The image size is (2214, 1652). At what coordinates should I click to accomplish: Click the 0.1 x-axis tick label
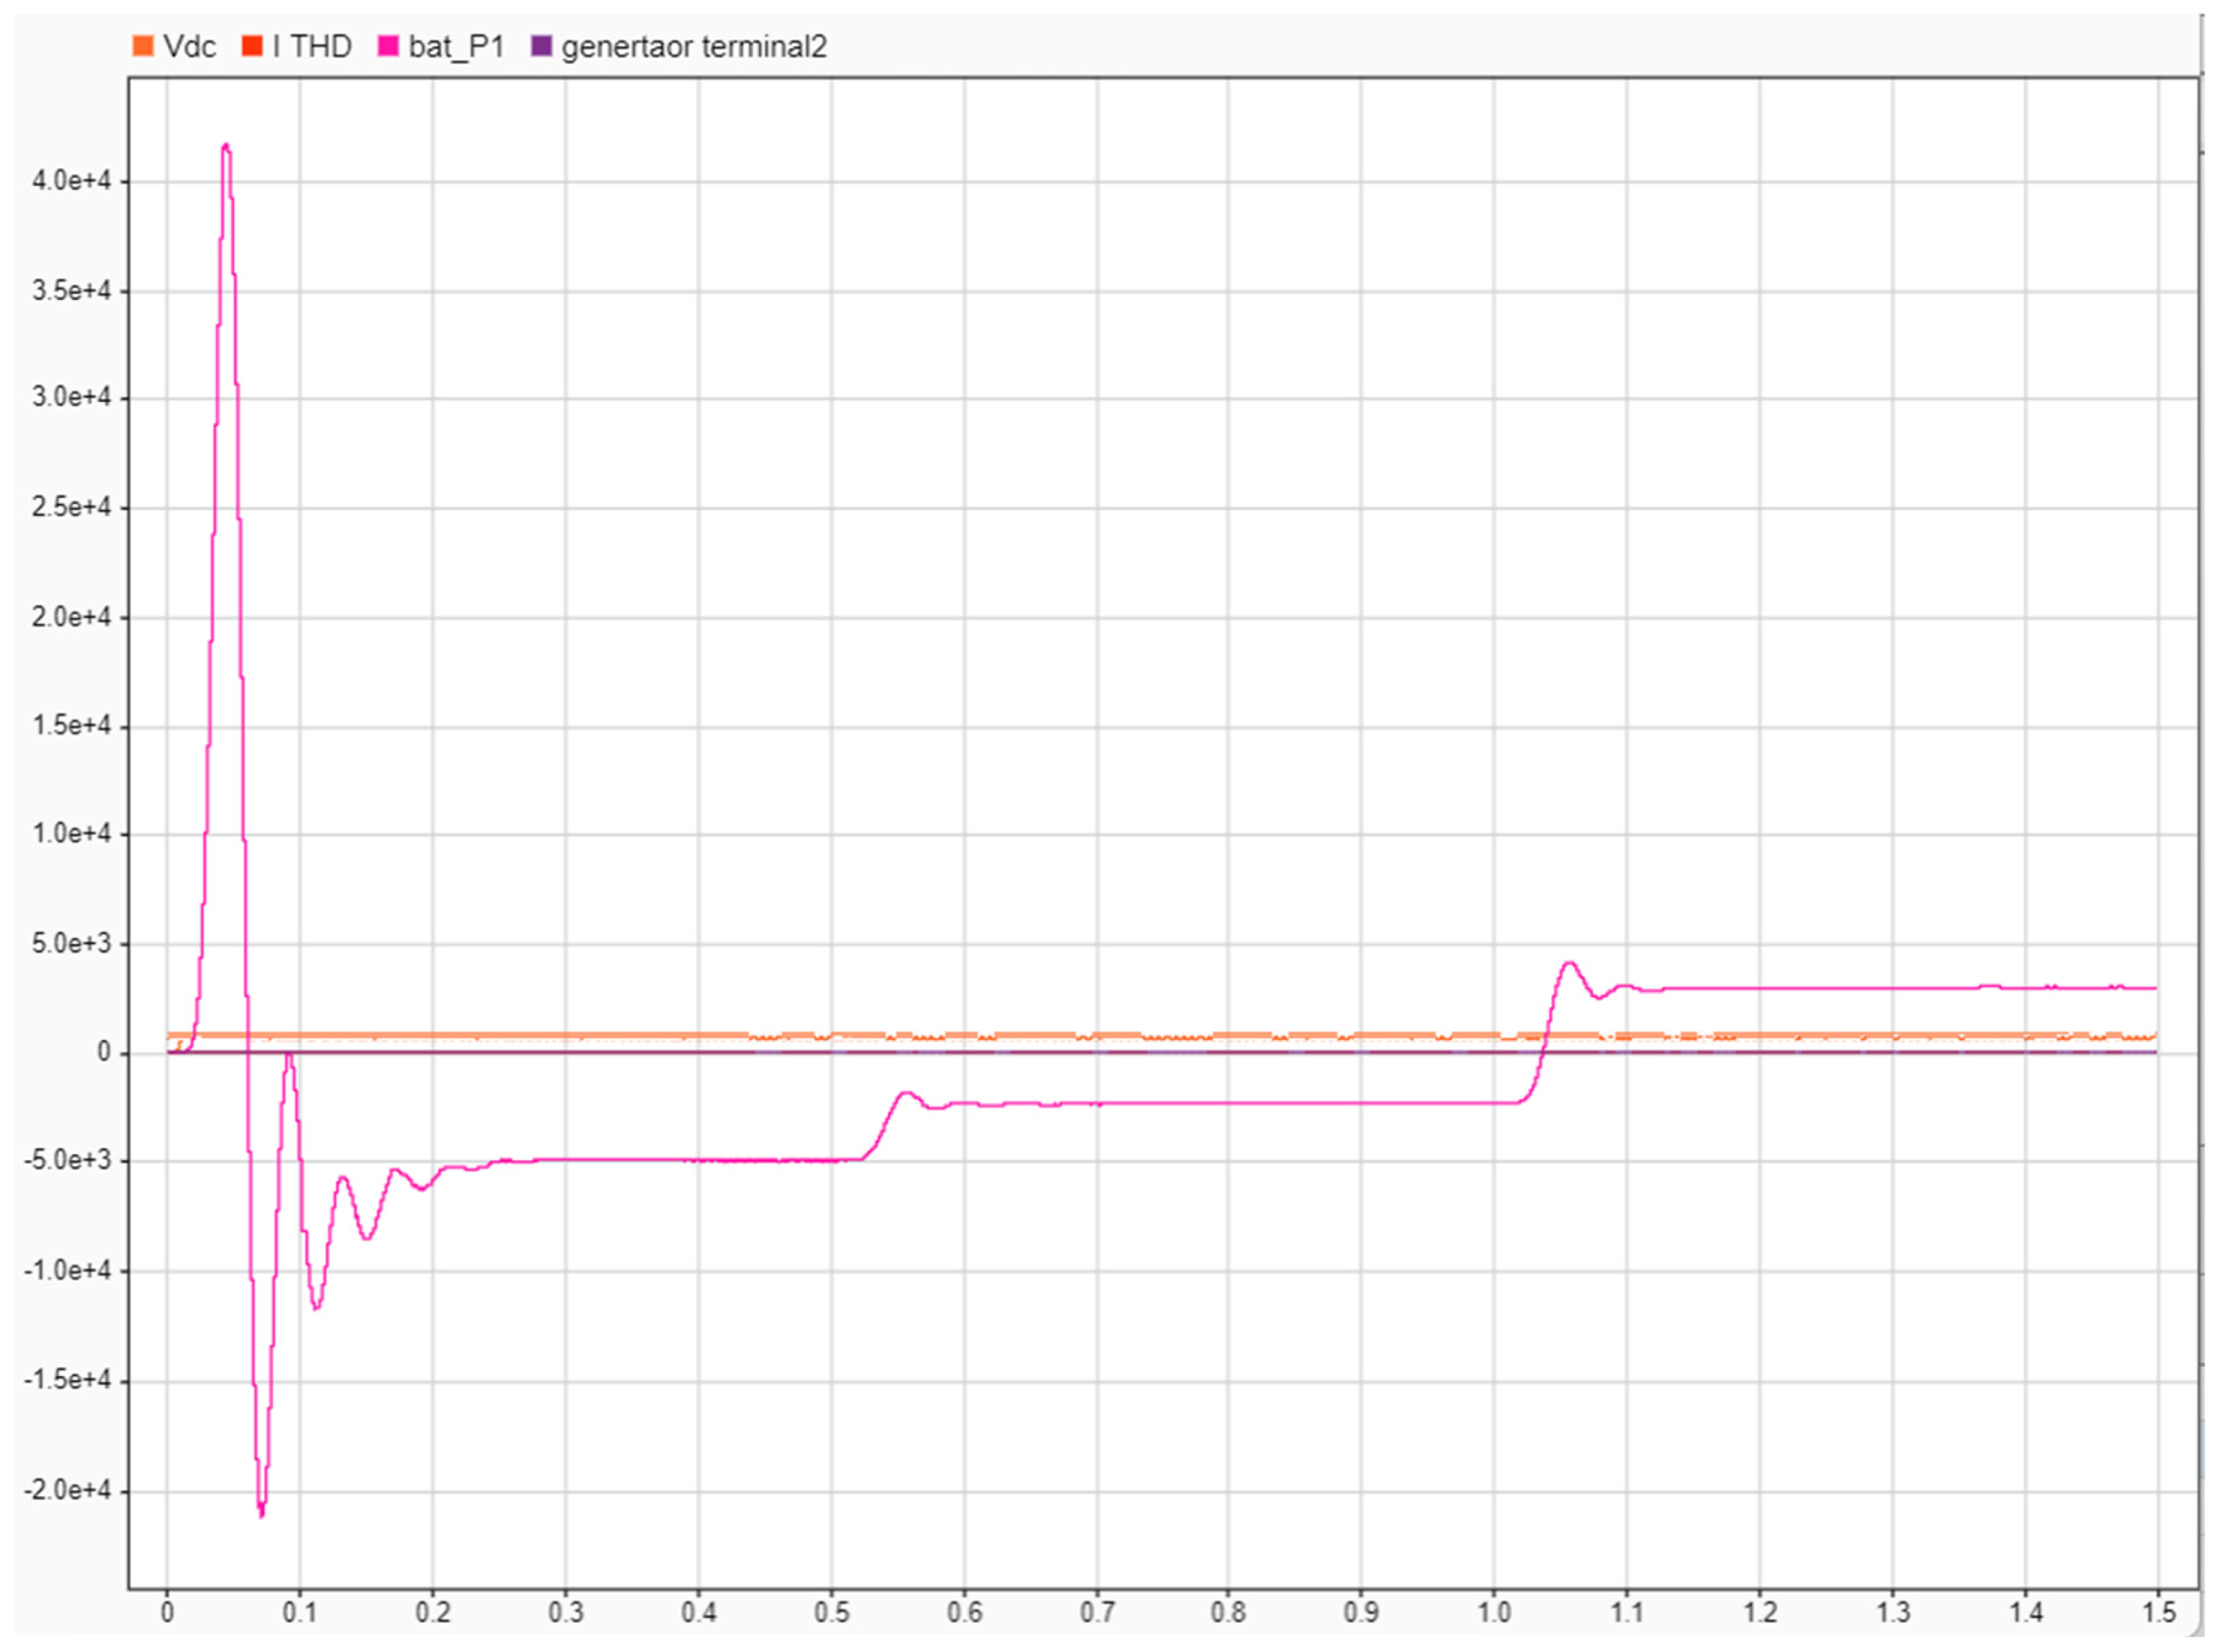(299, 1613)
